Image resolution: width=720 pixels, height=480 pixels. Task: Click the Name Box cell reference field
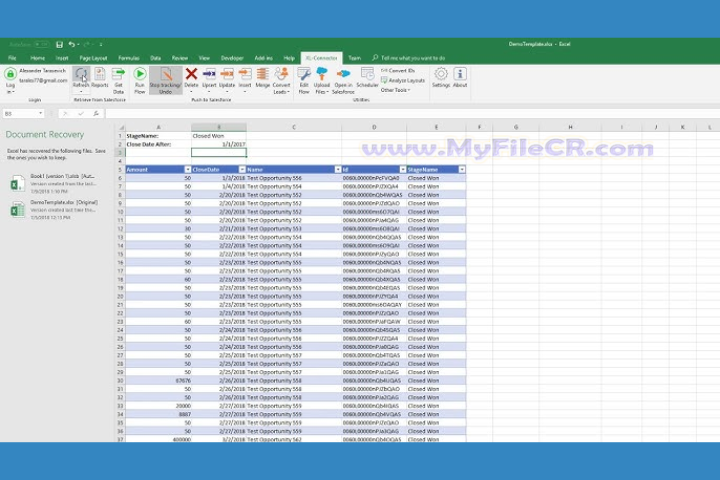(20, 113)
